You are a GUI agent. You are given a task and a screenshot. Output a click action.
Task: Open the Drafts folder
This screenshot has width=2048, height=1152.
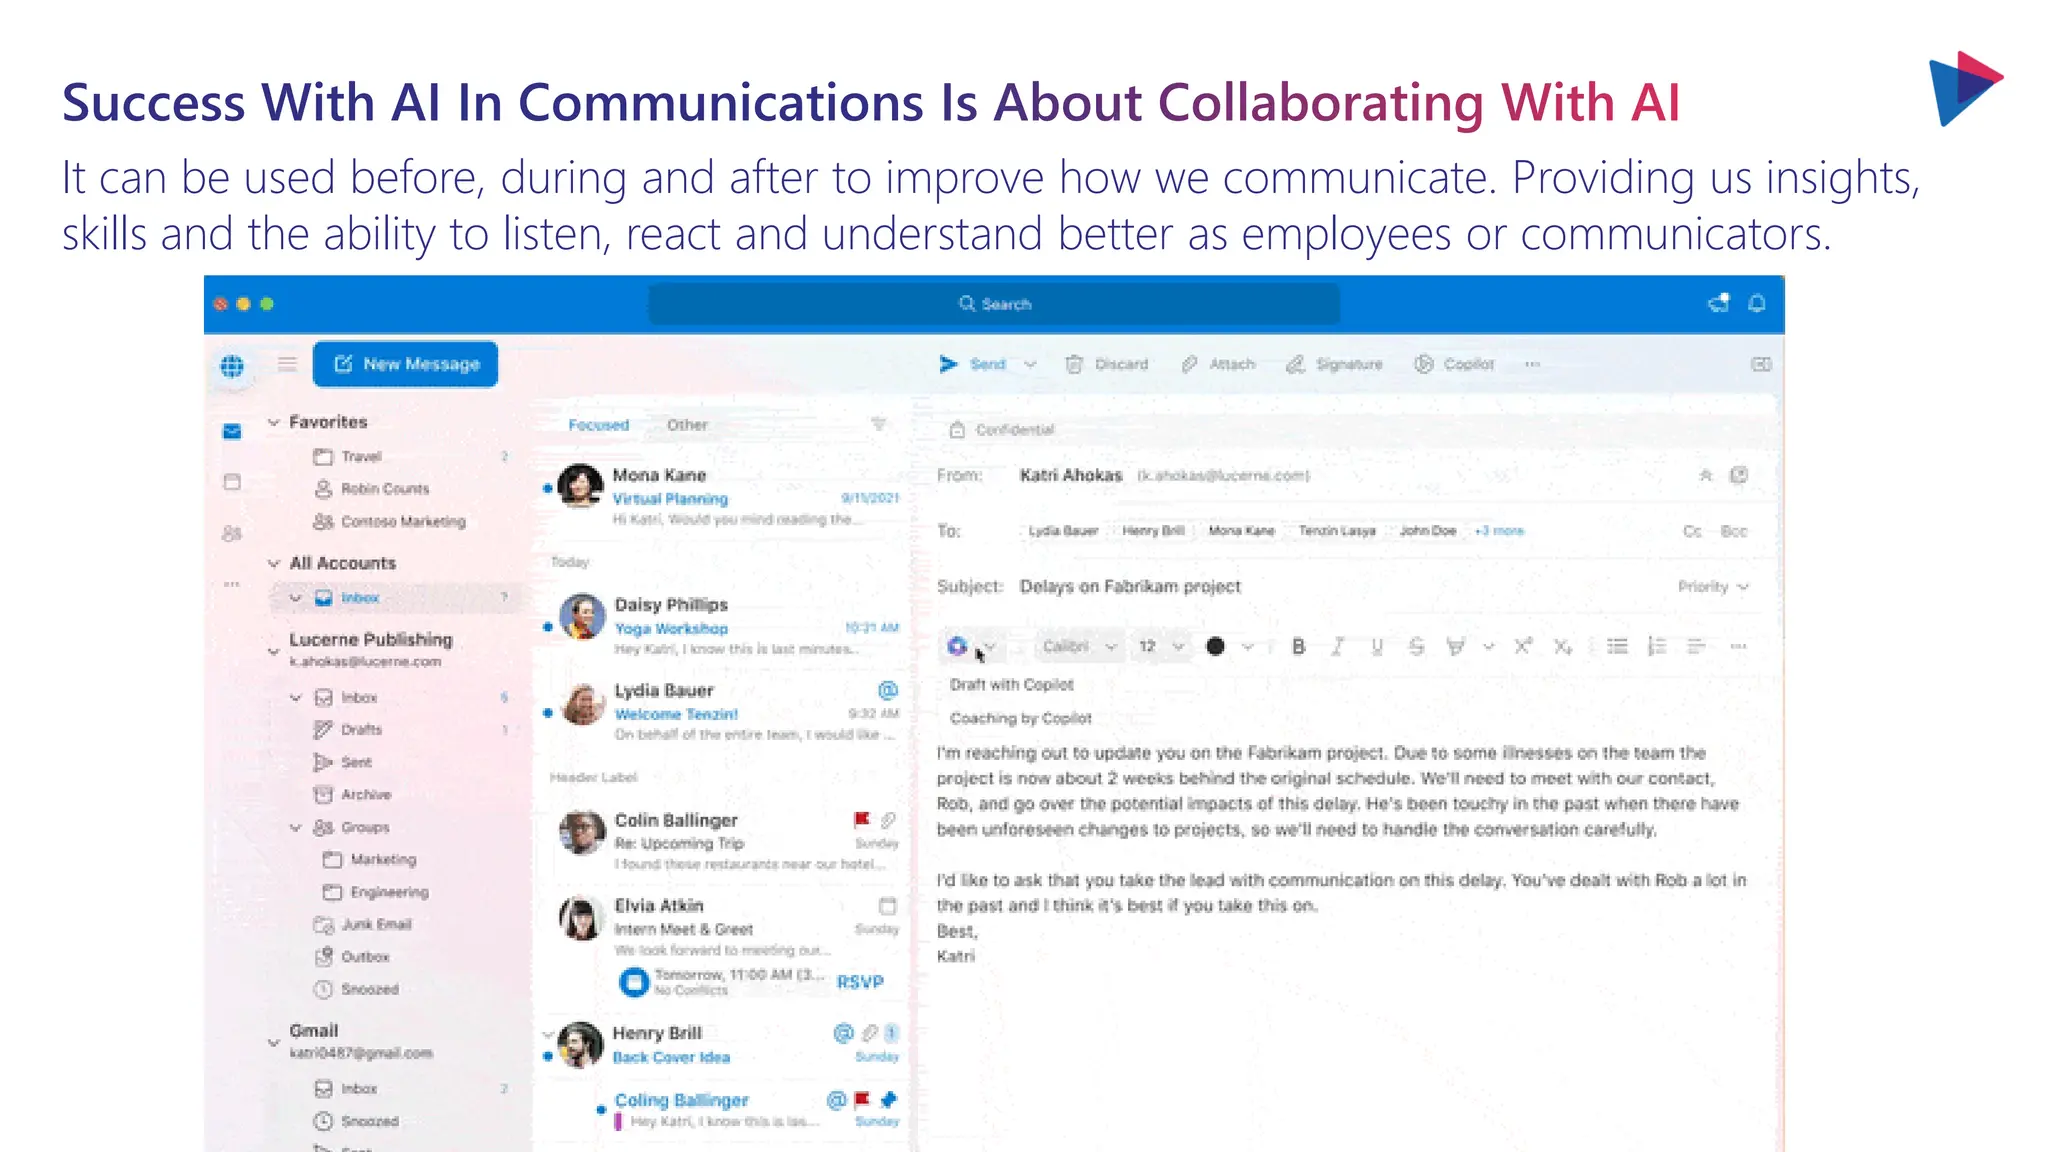361,730
